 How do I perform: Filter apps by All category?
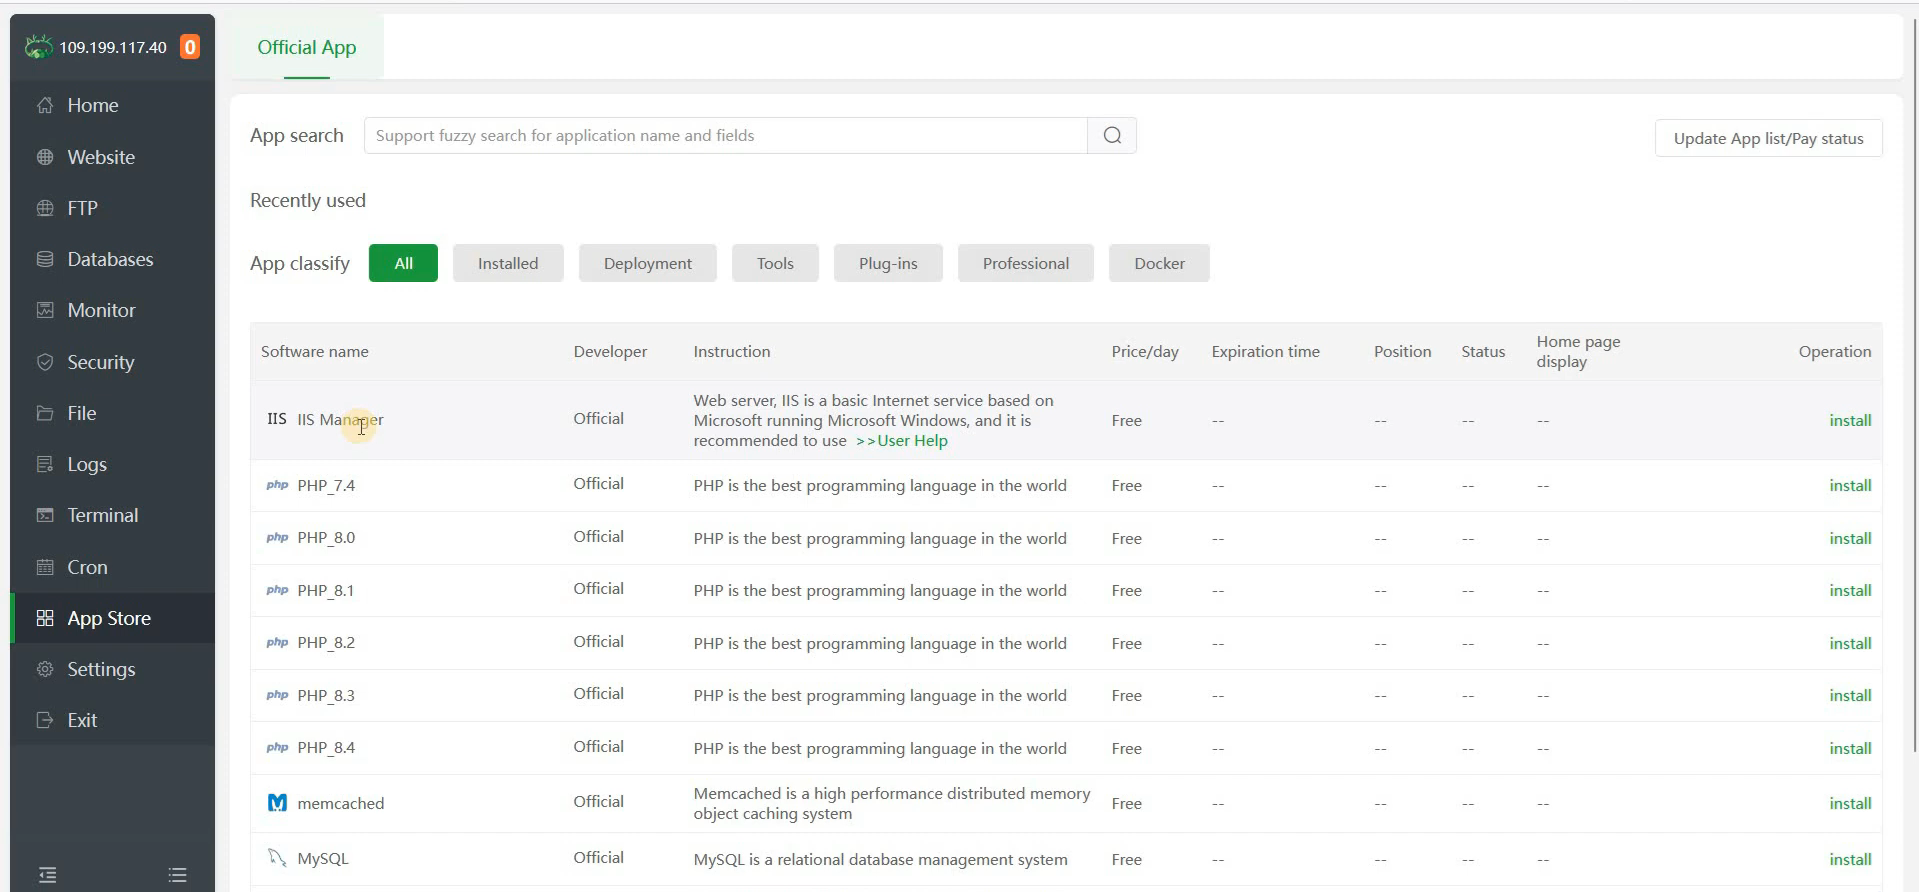click(x=403, y=263)
